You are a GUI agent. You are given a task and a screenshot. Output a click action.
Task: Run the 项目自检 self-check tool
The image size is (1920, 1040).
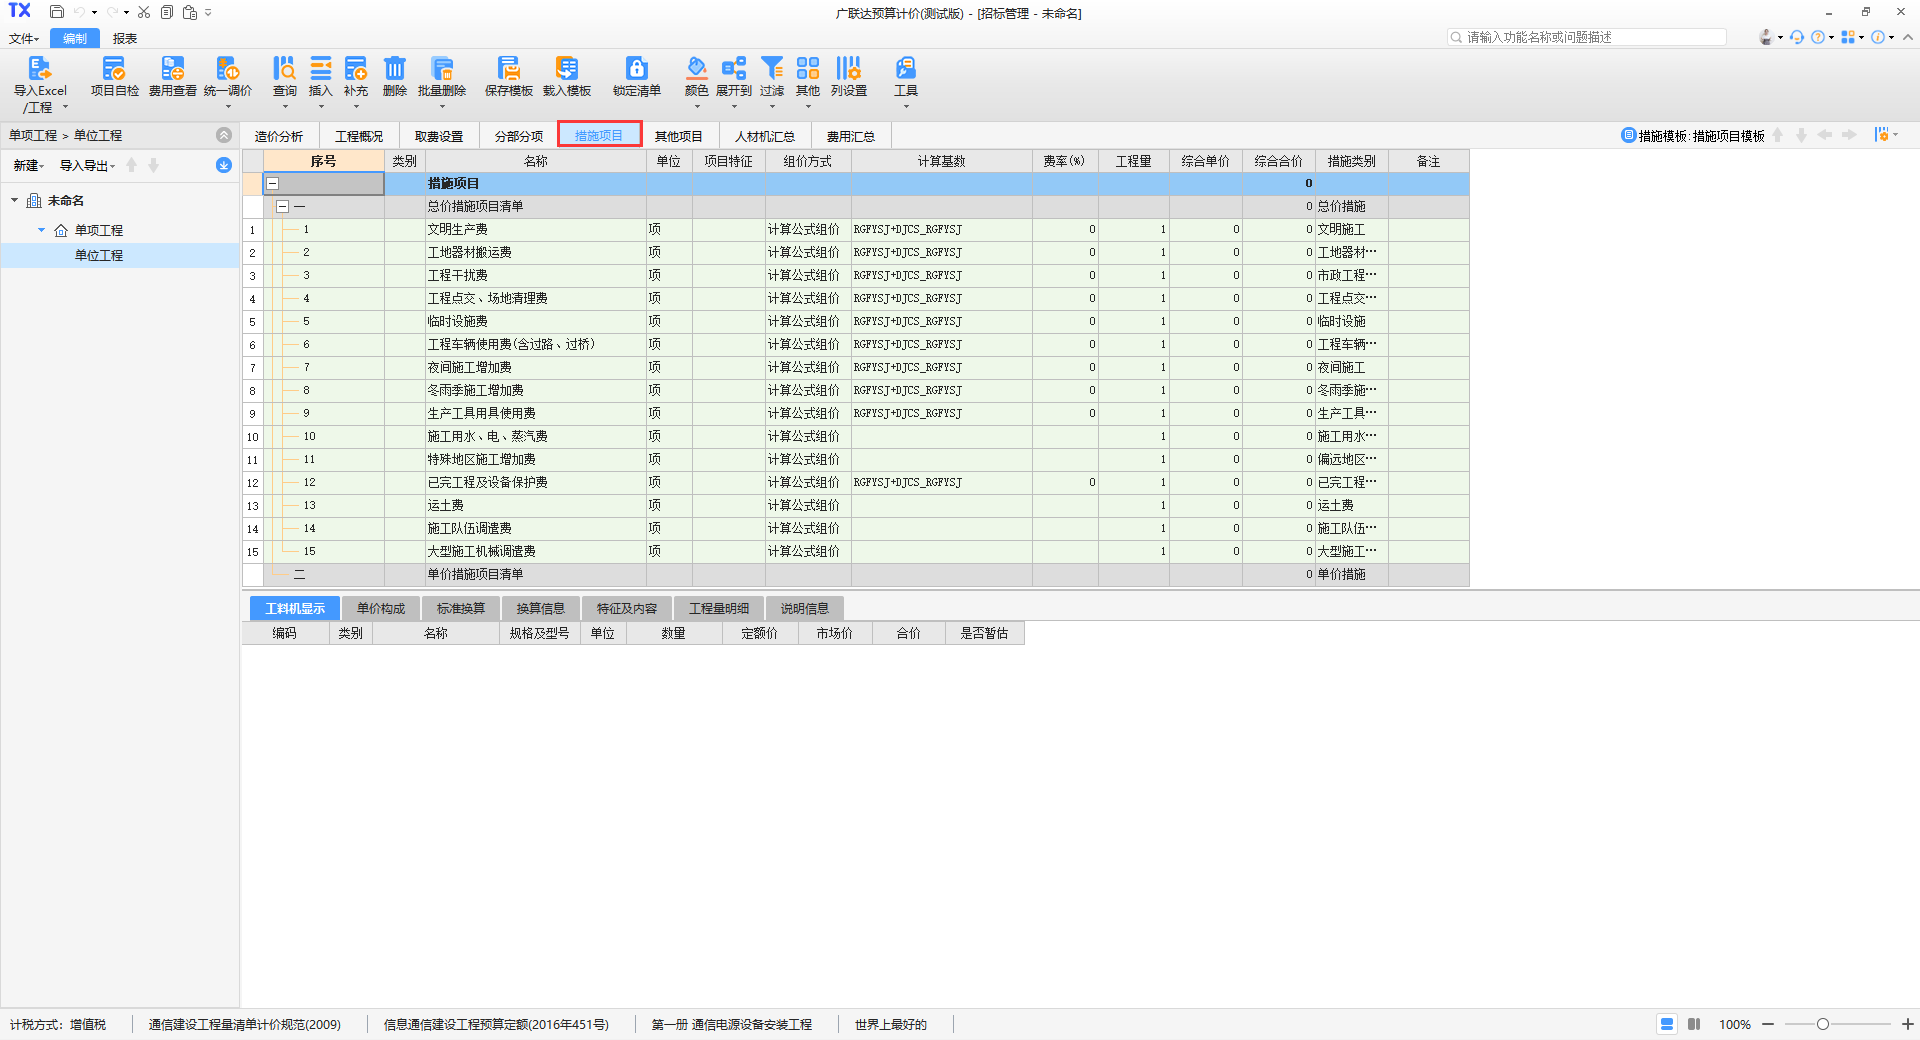click(114, 69)
